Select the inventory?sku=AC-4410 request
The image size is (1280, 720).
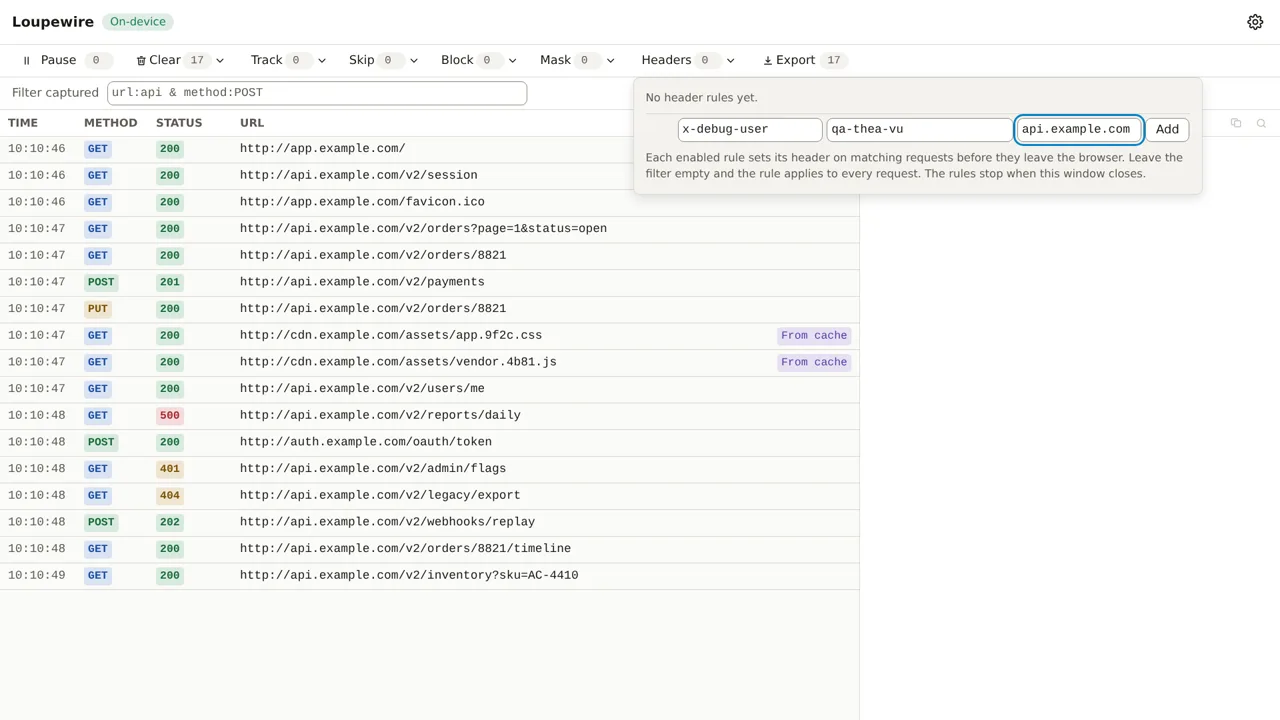[429, 575]
